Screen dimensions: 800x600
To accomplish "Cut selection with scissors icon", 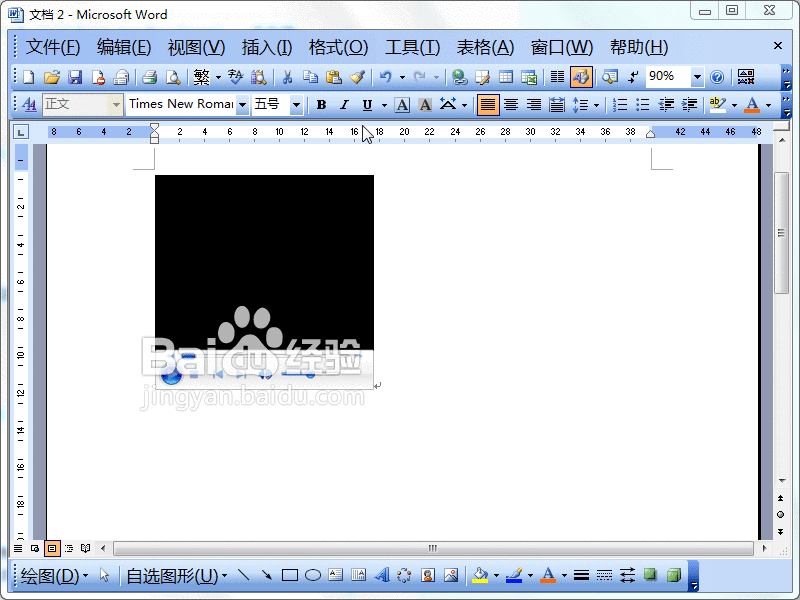I will click(x=287, y=77).
